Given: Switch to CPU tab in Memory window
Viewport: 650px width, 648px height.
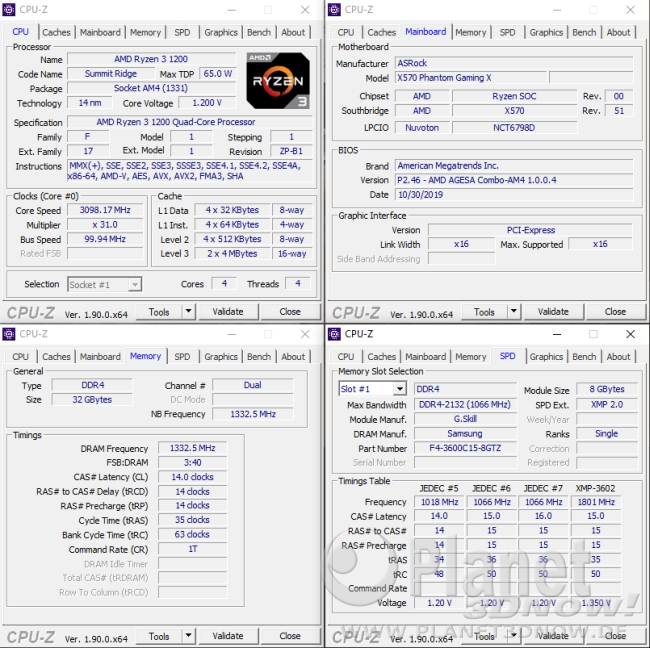Looking at the screenshot, I should tap(20, 357).
